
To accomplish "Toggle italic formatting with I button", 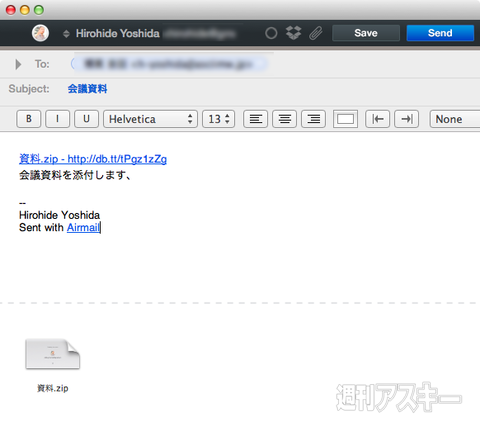I will [57, 119].
